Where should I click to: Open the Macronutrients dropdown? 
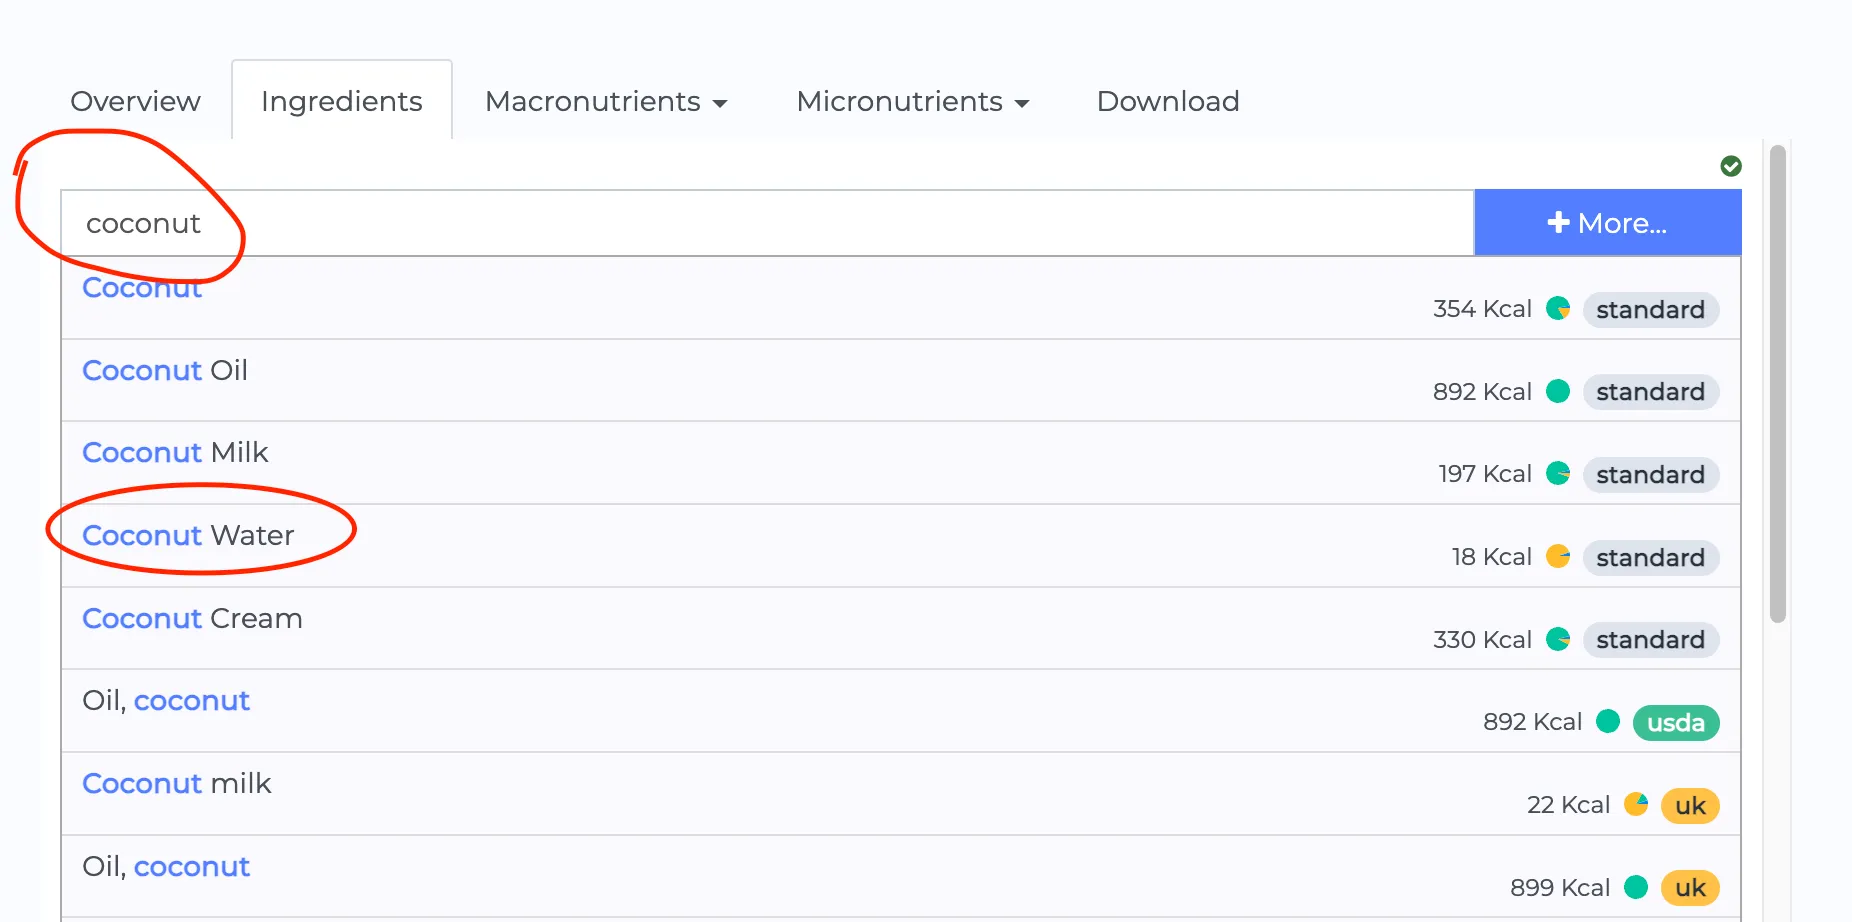605,102
